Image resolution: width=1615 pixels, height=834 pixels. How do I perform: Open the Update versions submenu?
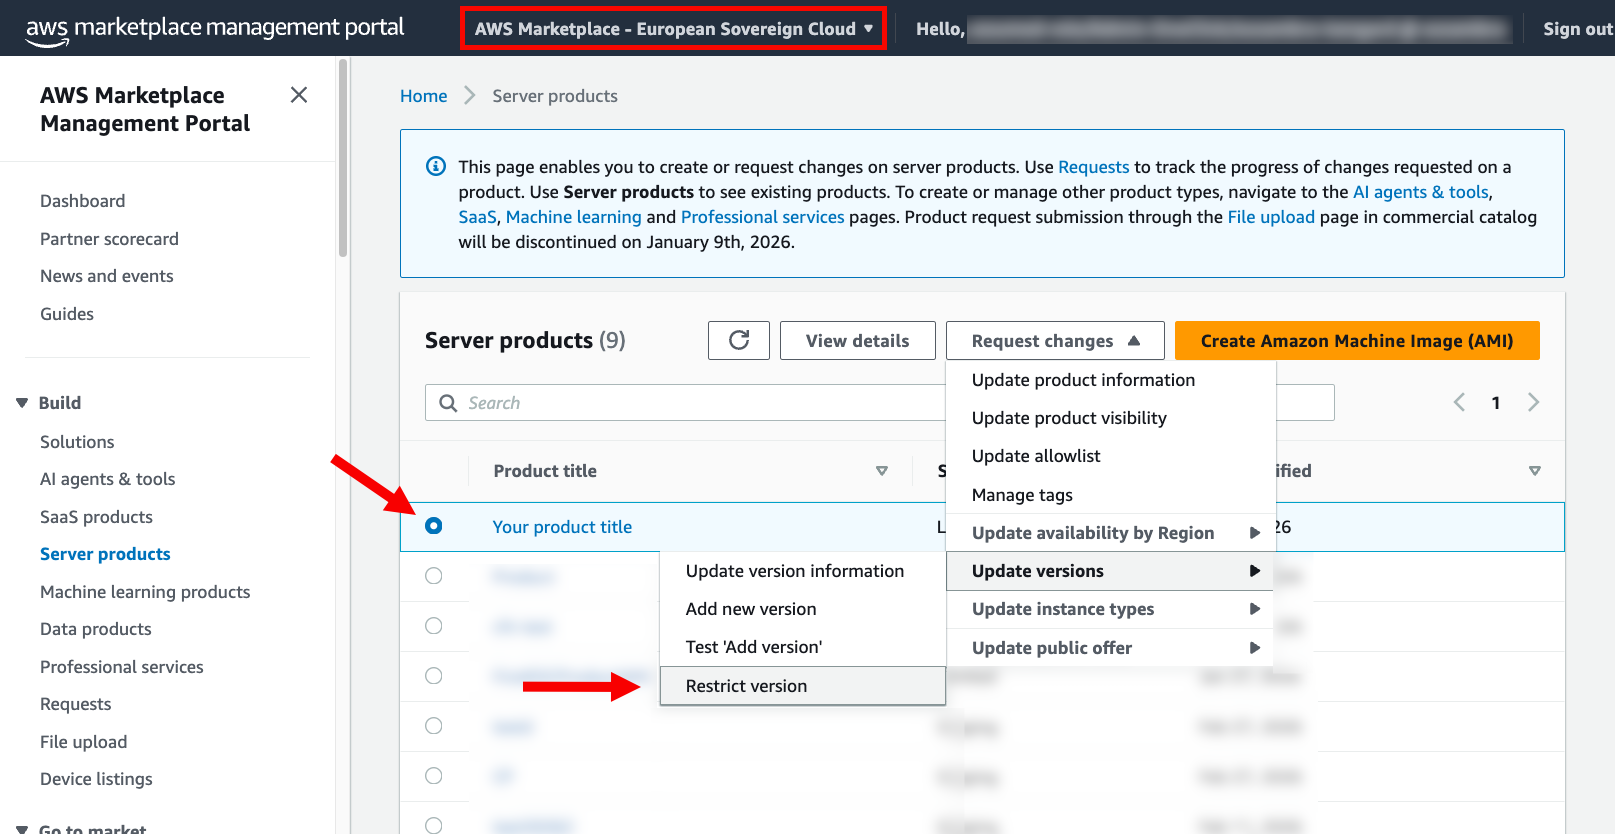(x=1111, y=571)
